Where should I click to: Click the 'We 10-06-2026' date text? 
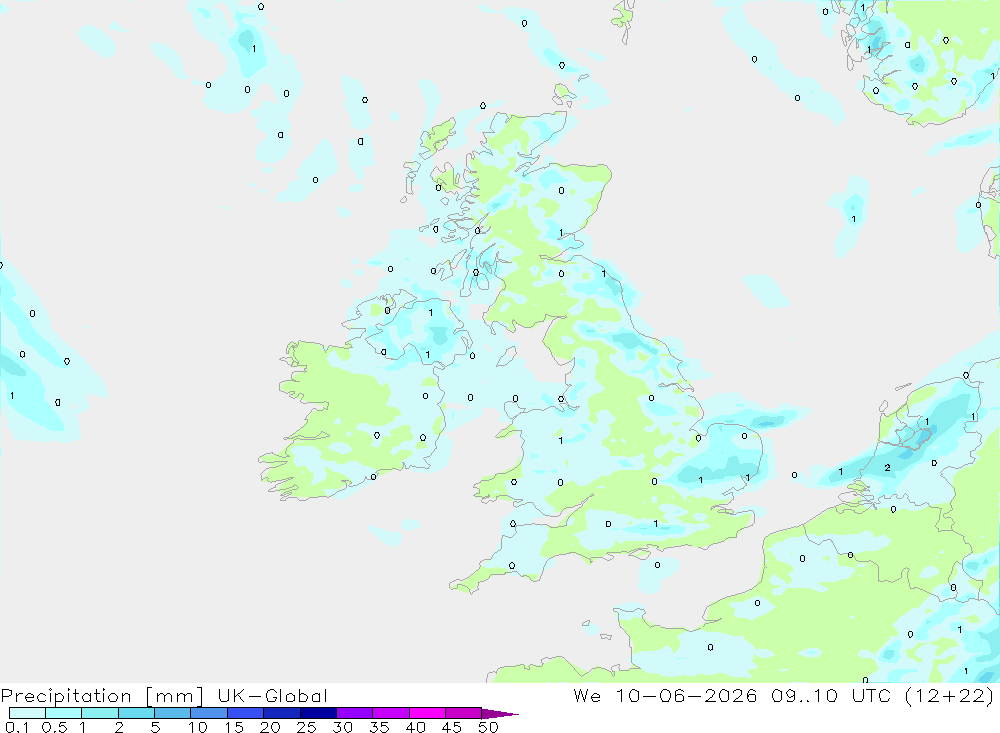[665, 695]
